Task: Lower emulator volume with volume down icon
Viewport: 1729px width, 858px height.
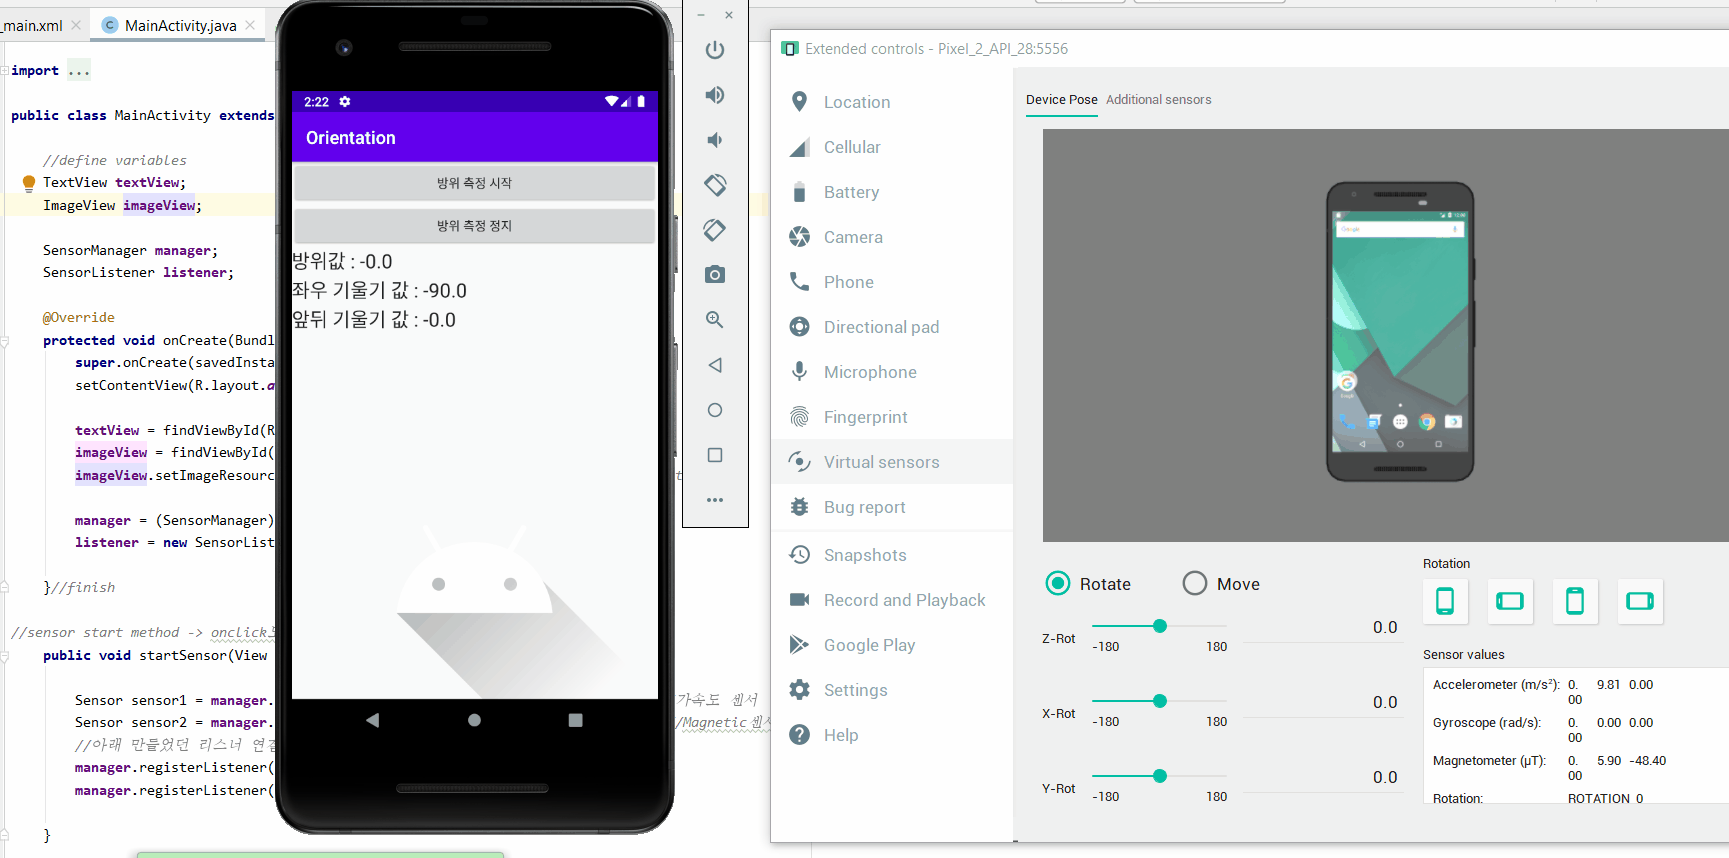Action: click(x=715, y=140)
